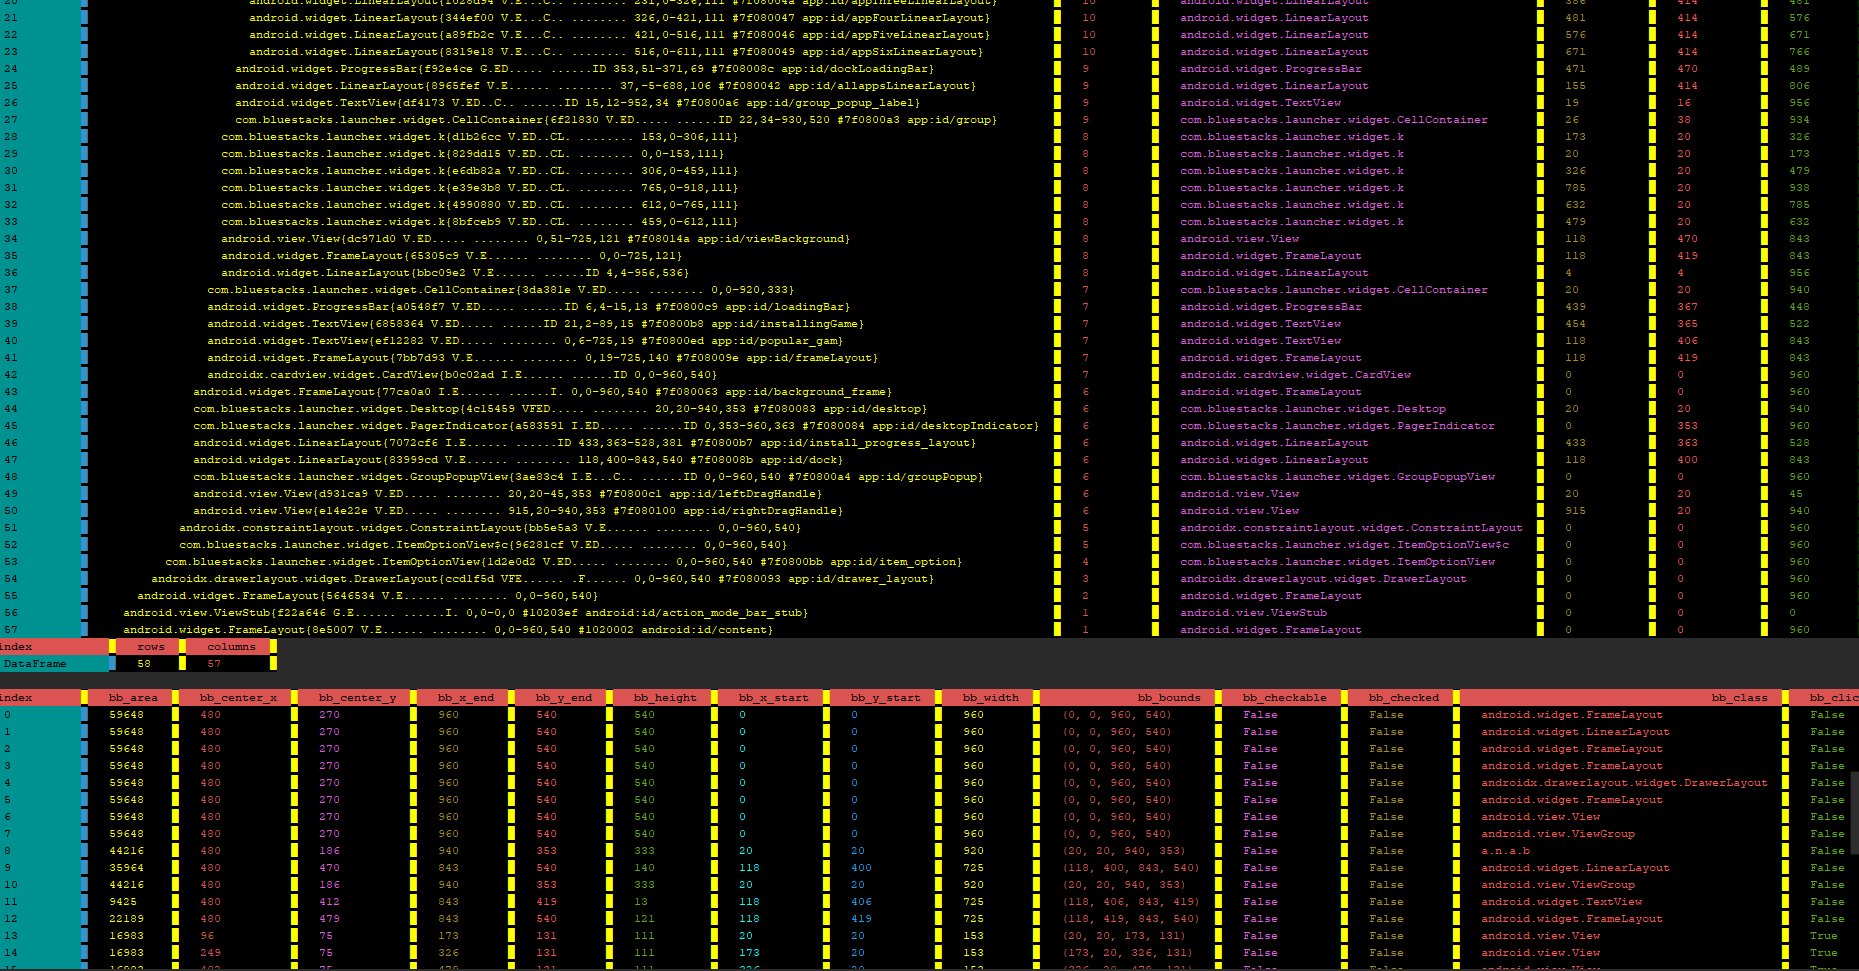This screenshot has height=971, width=1859.
Task: Click the "app:id/popular_gam" text
Action: tap(776, 340)
